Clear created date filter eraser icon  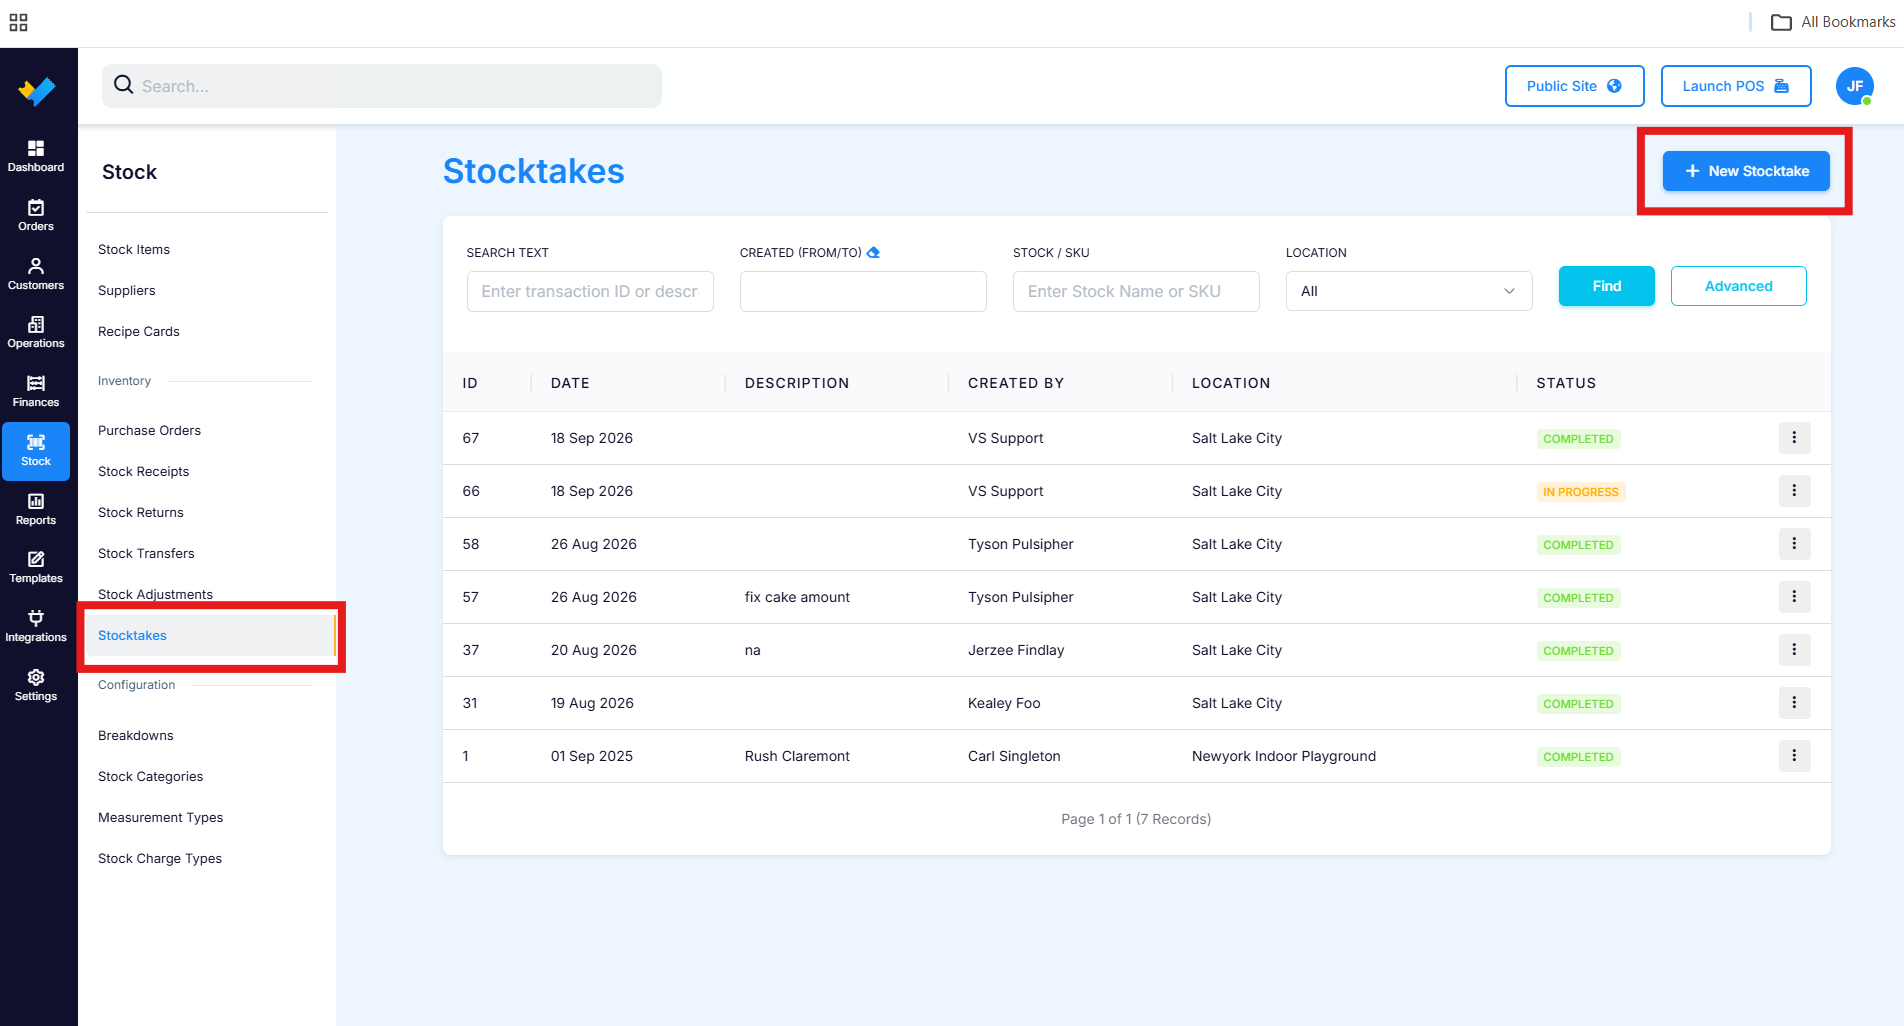point(873,252)
